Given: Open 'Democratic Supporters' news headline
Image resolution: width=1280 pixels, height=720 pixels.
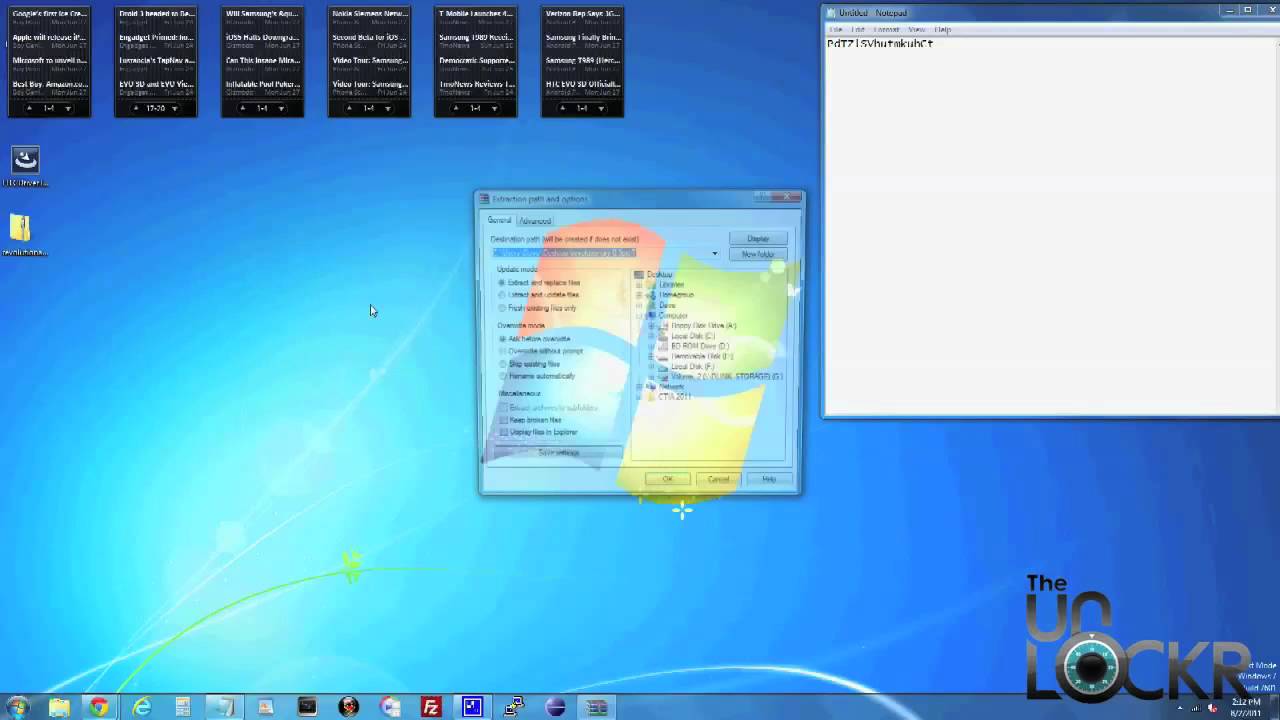Looking at the screenshot, I should (x=475, y=61).
